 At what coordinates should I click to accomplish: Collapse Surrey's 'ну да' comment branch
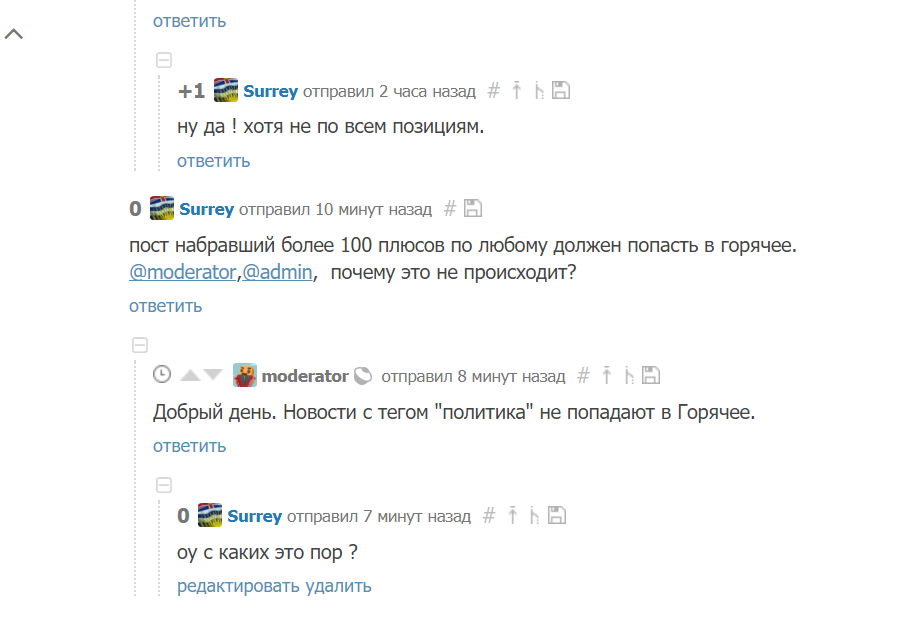[x=164, y=60]
